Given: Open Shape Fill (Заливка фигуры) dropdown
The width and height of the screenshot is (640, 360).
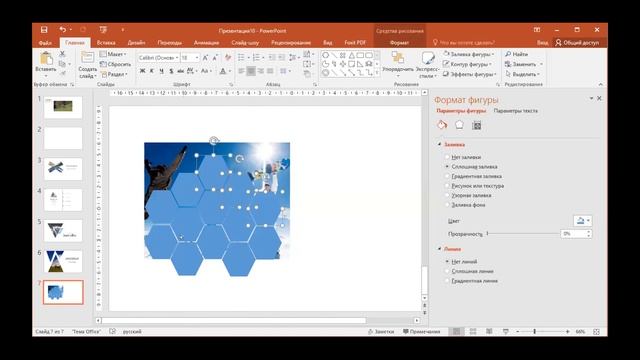Looking at the screenshot, I should point(469,54).
